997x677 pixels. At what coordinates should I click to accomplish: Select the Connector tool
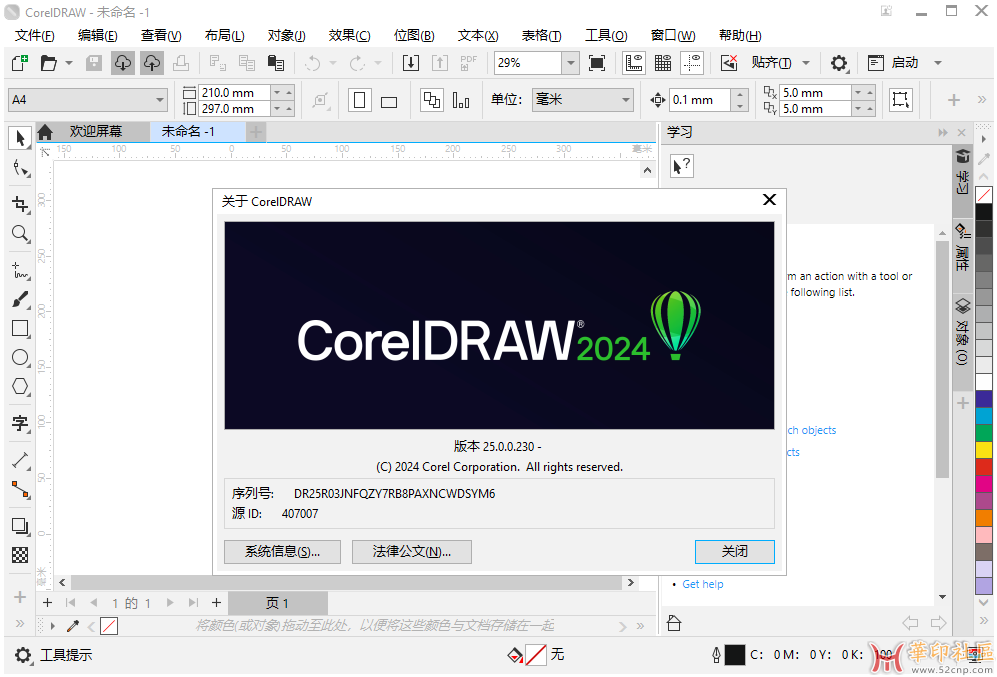(20, 489)
